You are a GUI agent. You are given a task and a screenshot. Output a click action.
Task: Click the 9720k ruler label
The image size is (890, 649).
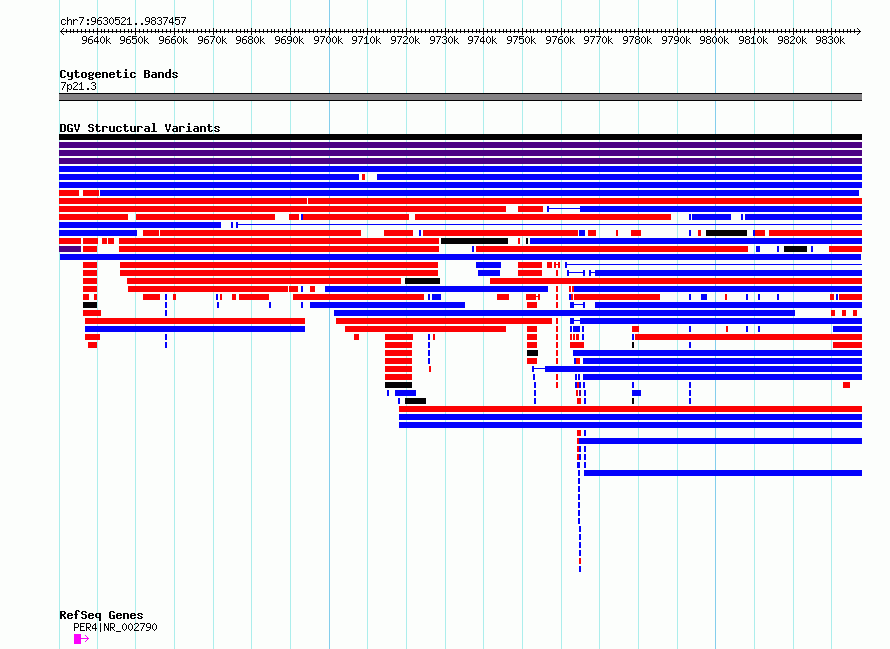(x=405, y=40)
